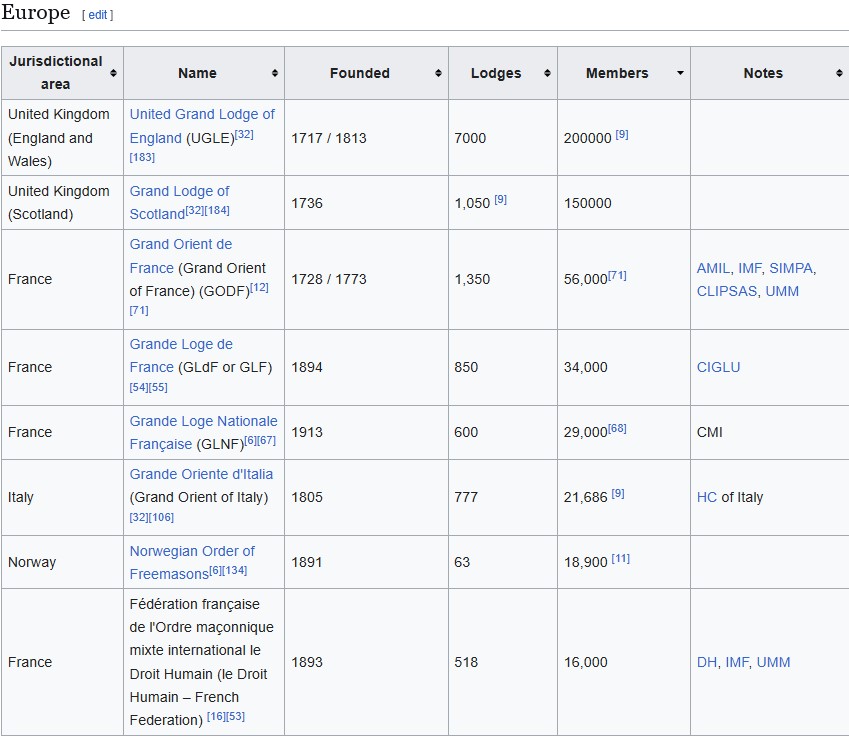The width and height of the screenshot is (849, 736).
Task: Click the edit link beside Europe heading
Action: [x=97, y=15]
